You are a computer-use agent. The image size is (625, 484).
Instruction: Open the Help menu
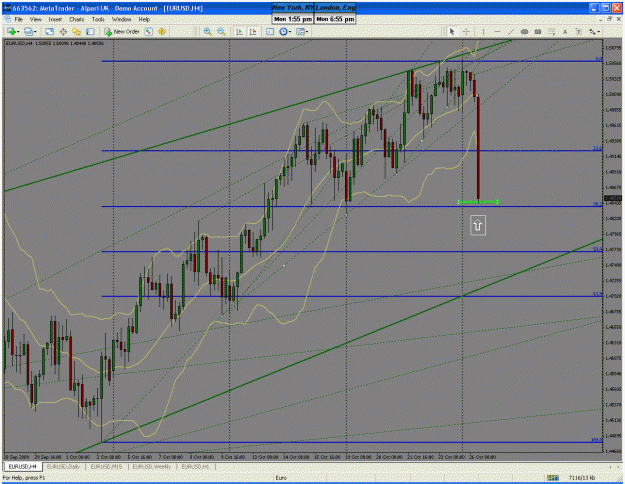pos(144,19)
